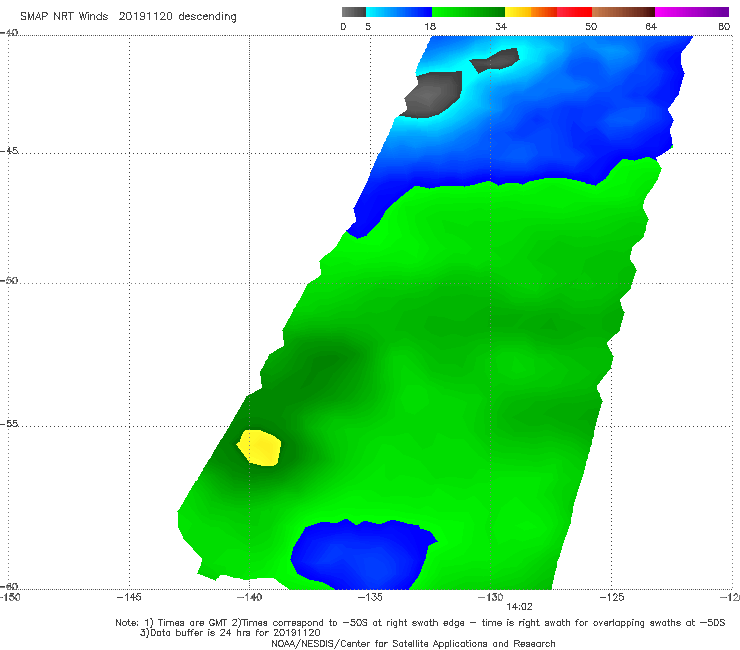Image resolution: width=740 pixels, height=650 pixels.
Task: Click the purple segment of the color bar
Action: coord(692,12)
